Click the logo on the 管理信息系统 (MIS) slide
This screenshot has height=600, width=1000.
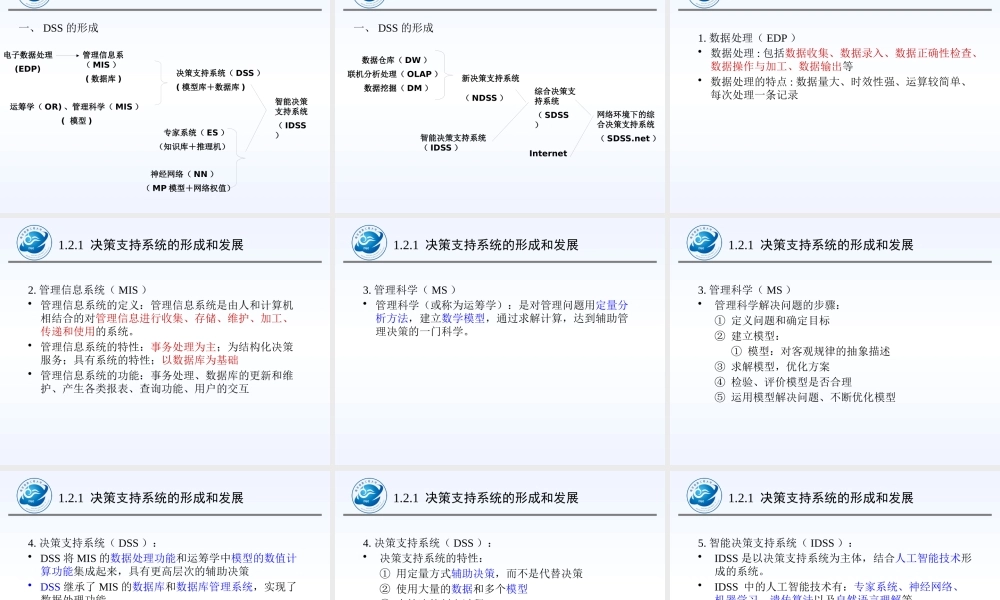[34, 242]
